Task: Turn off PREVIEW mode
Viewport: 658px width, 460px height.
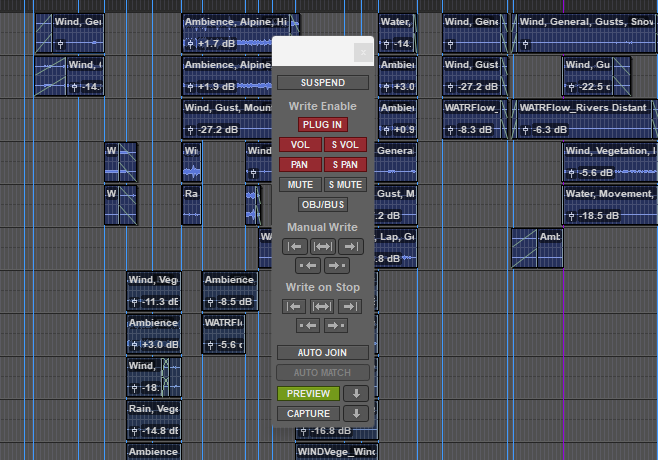Action: (x=308, y=394)
